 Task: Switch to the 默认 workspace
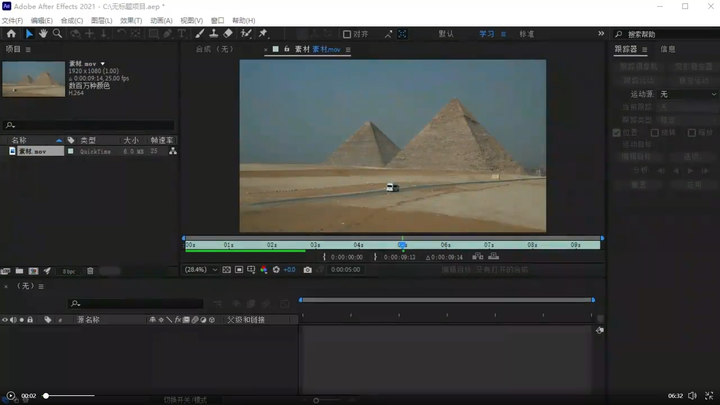446,34
